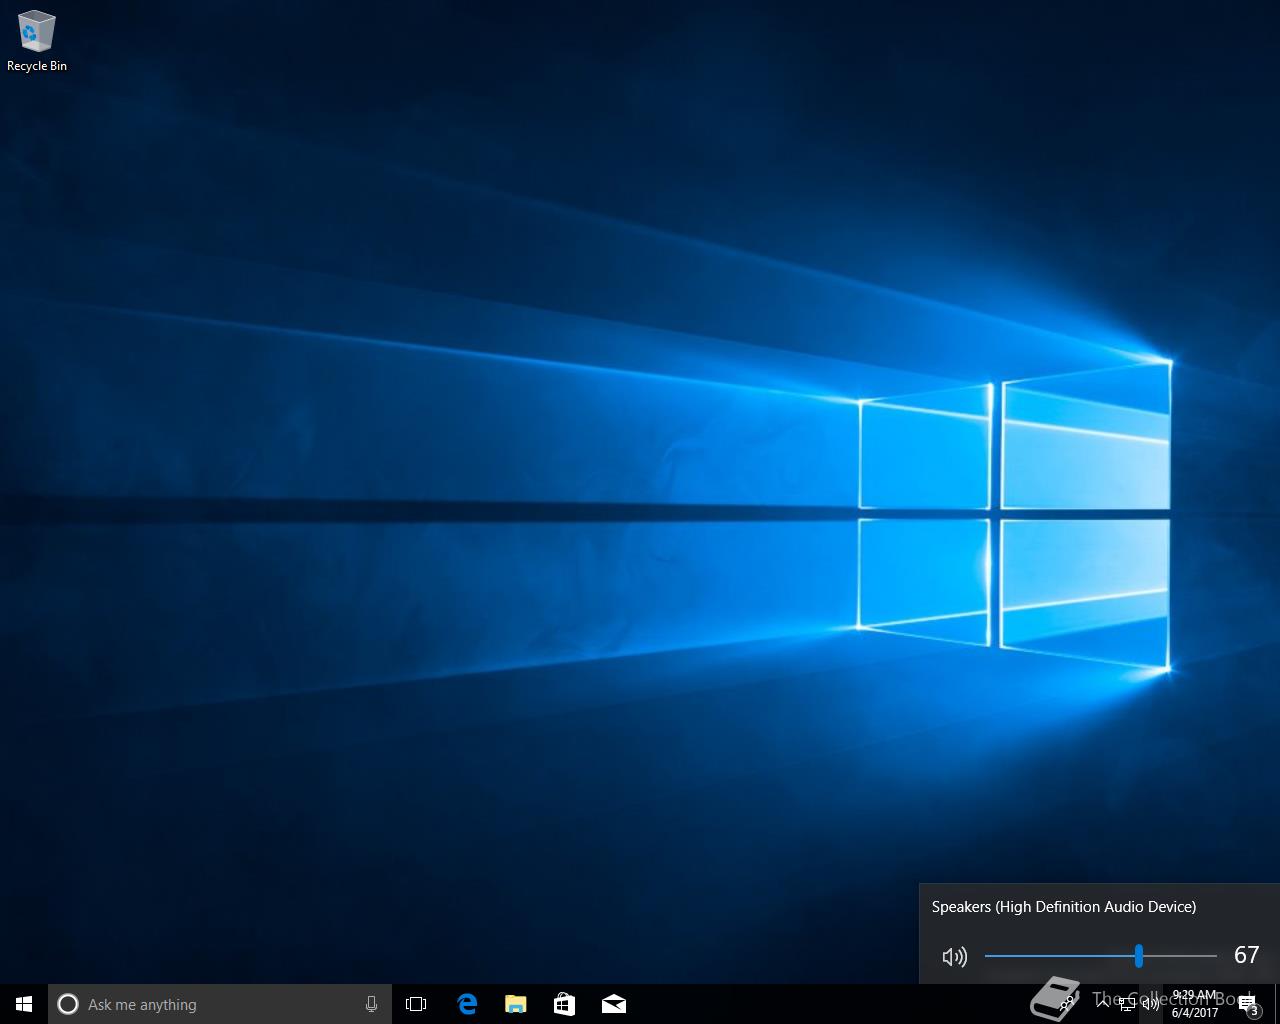
Task: Mute speakers using the volume flyout icon
Action: click(x=955, y=957)
